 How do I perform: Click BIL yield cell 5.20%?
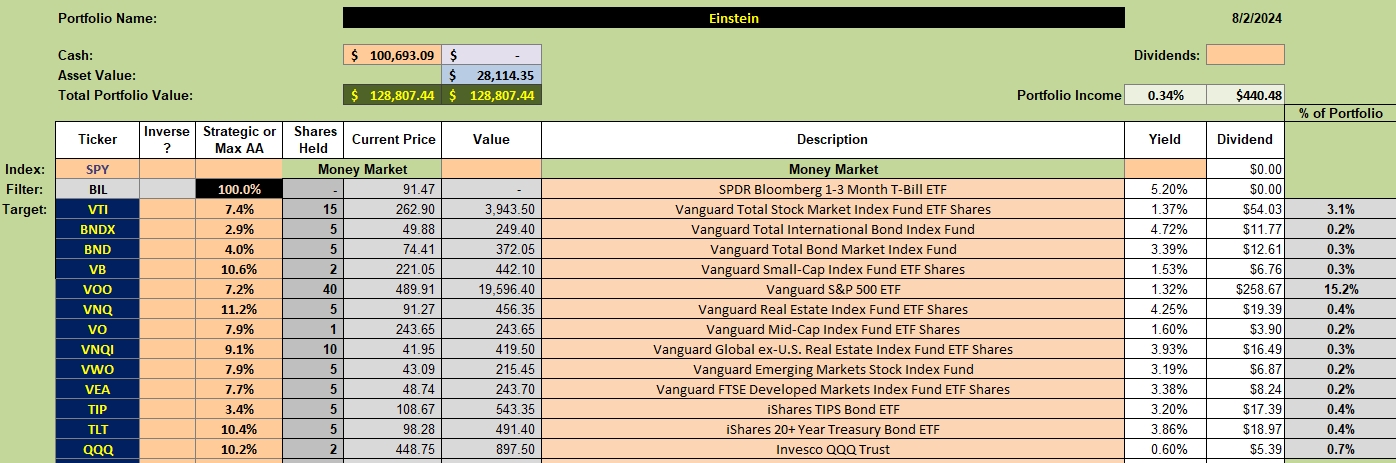pyautogui.click(x=1165, y=189)
